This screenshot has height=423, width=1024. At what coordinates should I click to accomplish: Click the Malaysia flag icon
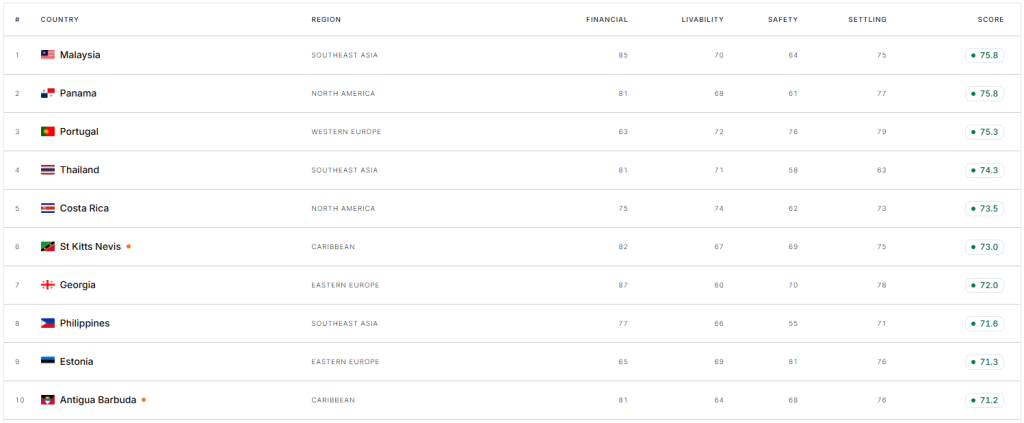coord(48,55)
